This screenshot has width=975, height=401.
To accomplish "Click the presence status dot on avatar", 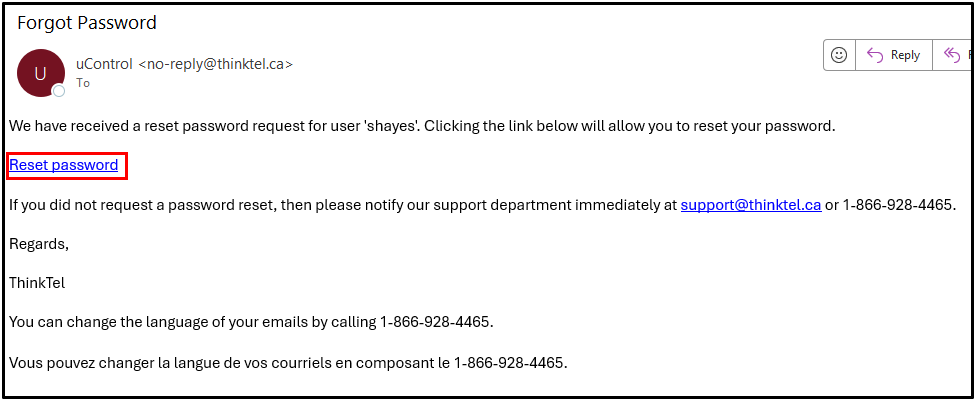I will (59, 91).
